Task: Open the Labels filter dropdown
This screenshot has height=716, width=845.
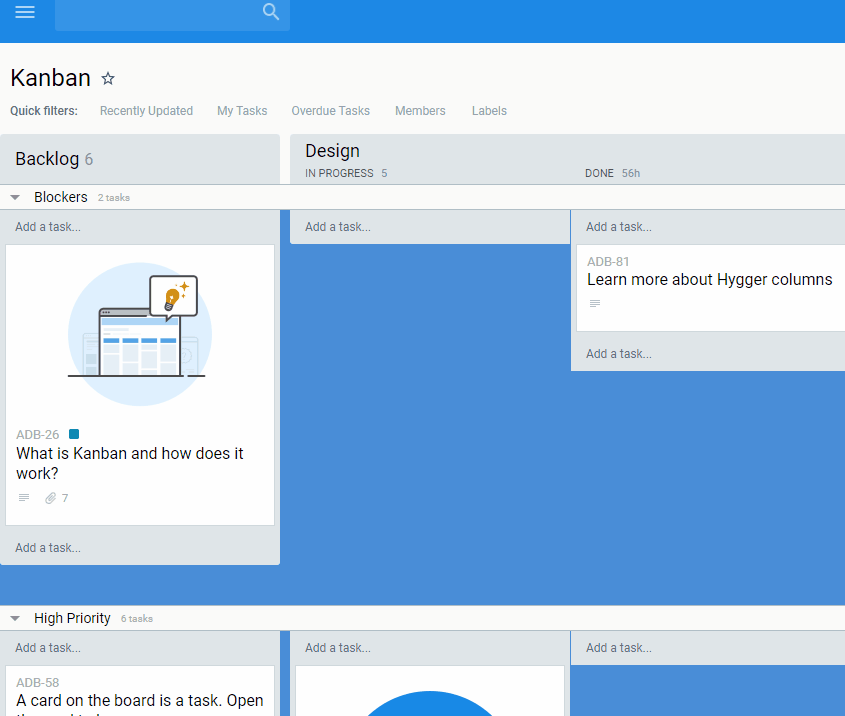Action: point(489,111)
